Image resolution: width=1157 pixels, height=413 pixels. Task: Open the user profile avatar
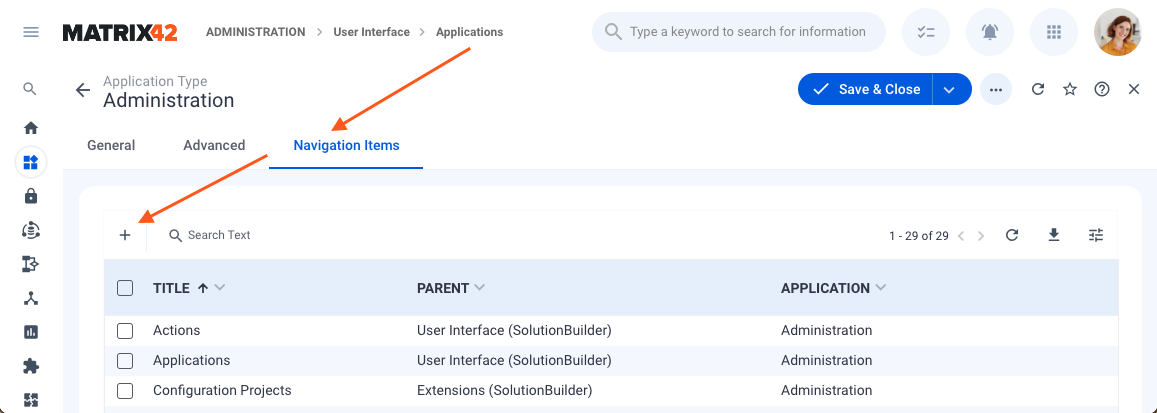point(1117,32)
